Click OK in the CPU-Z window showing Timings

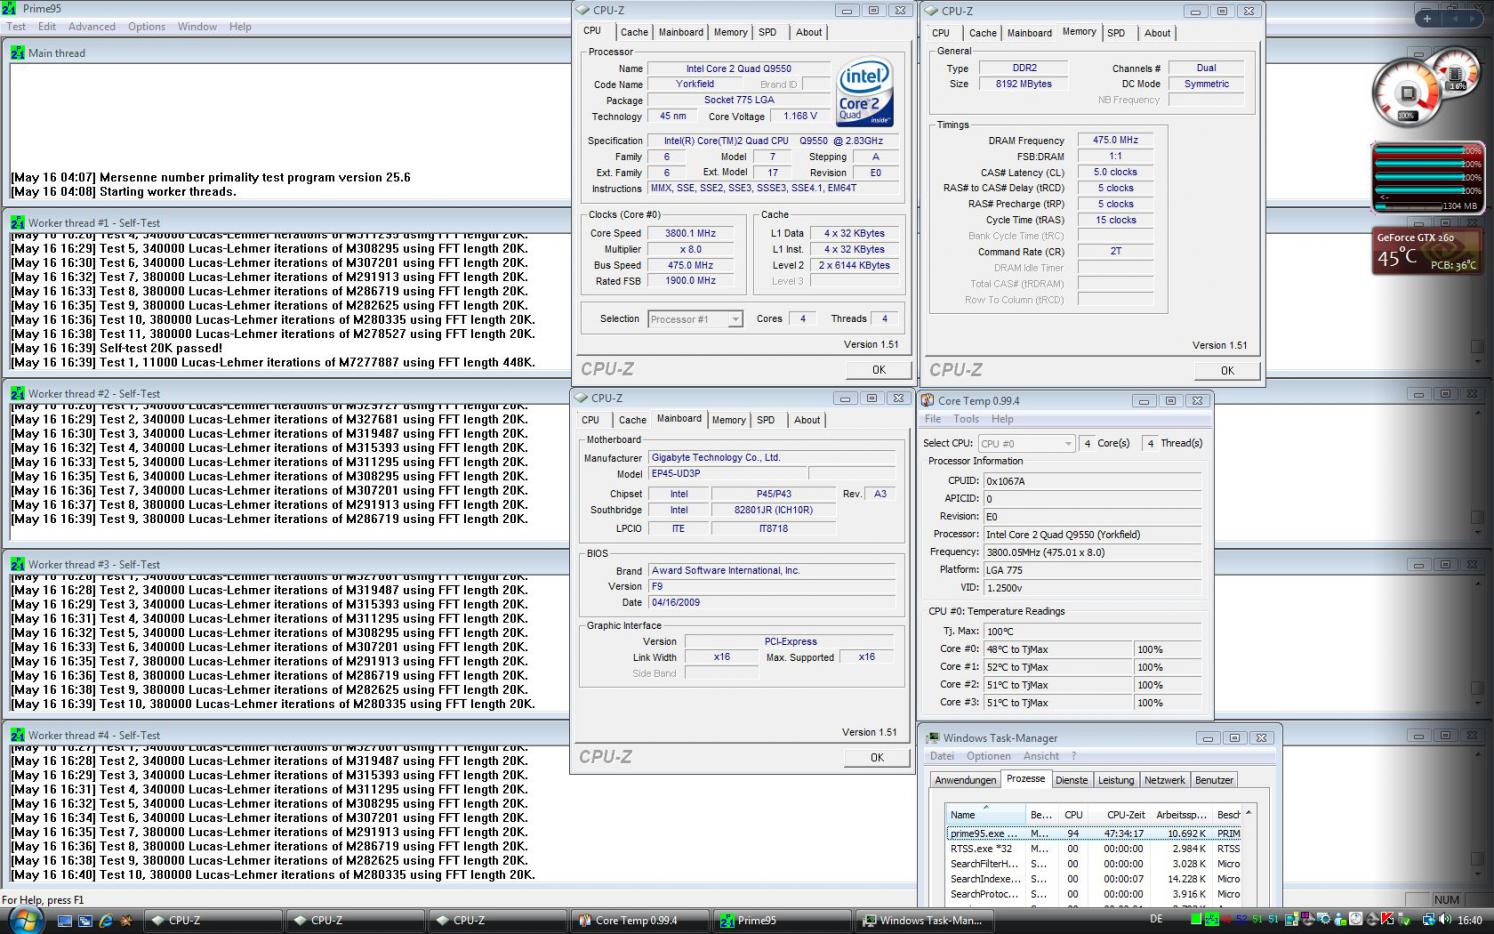pyautogui.click(x=1227, y=371)
